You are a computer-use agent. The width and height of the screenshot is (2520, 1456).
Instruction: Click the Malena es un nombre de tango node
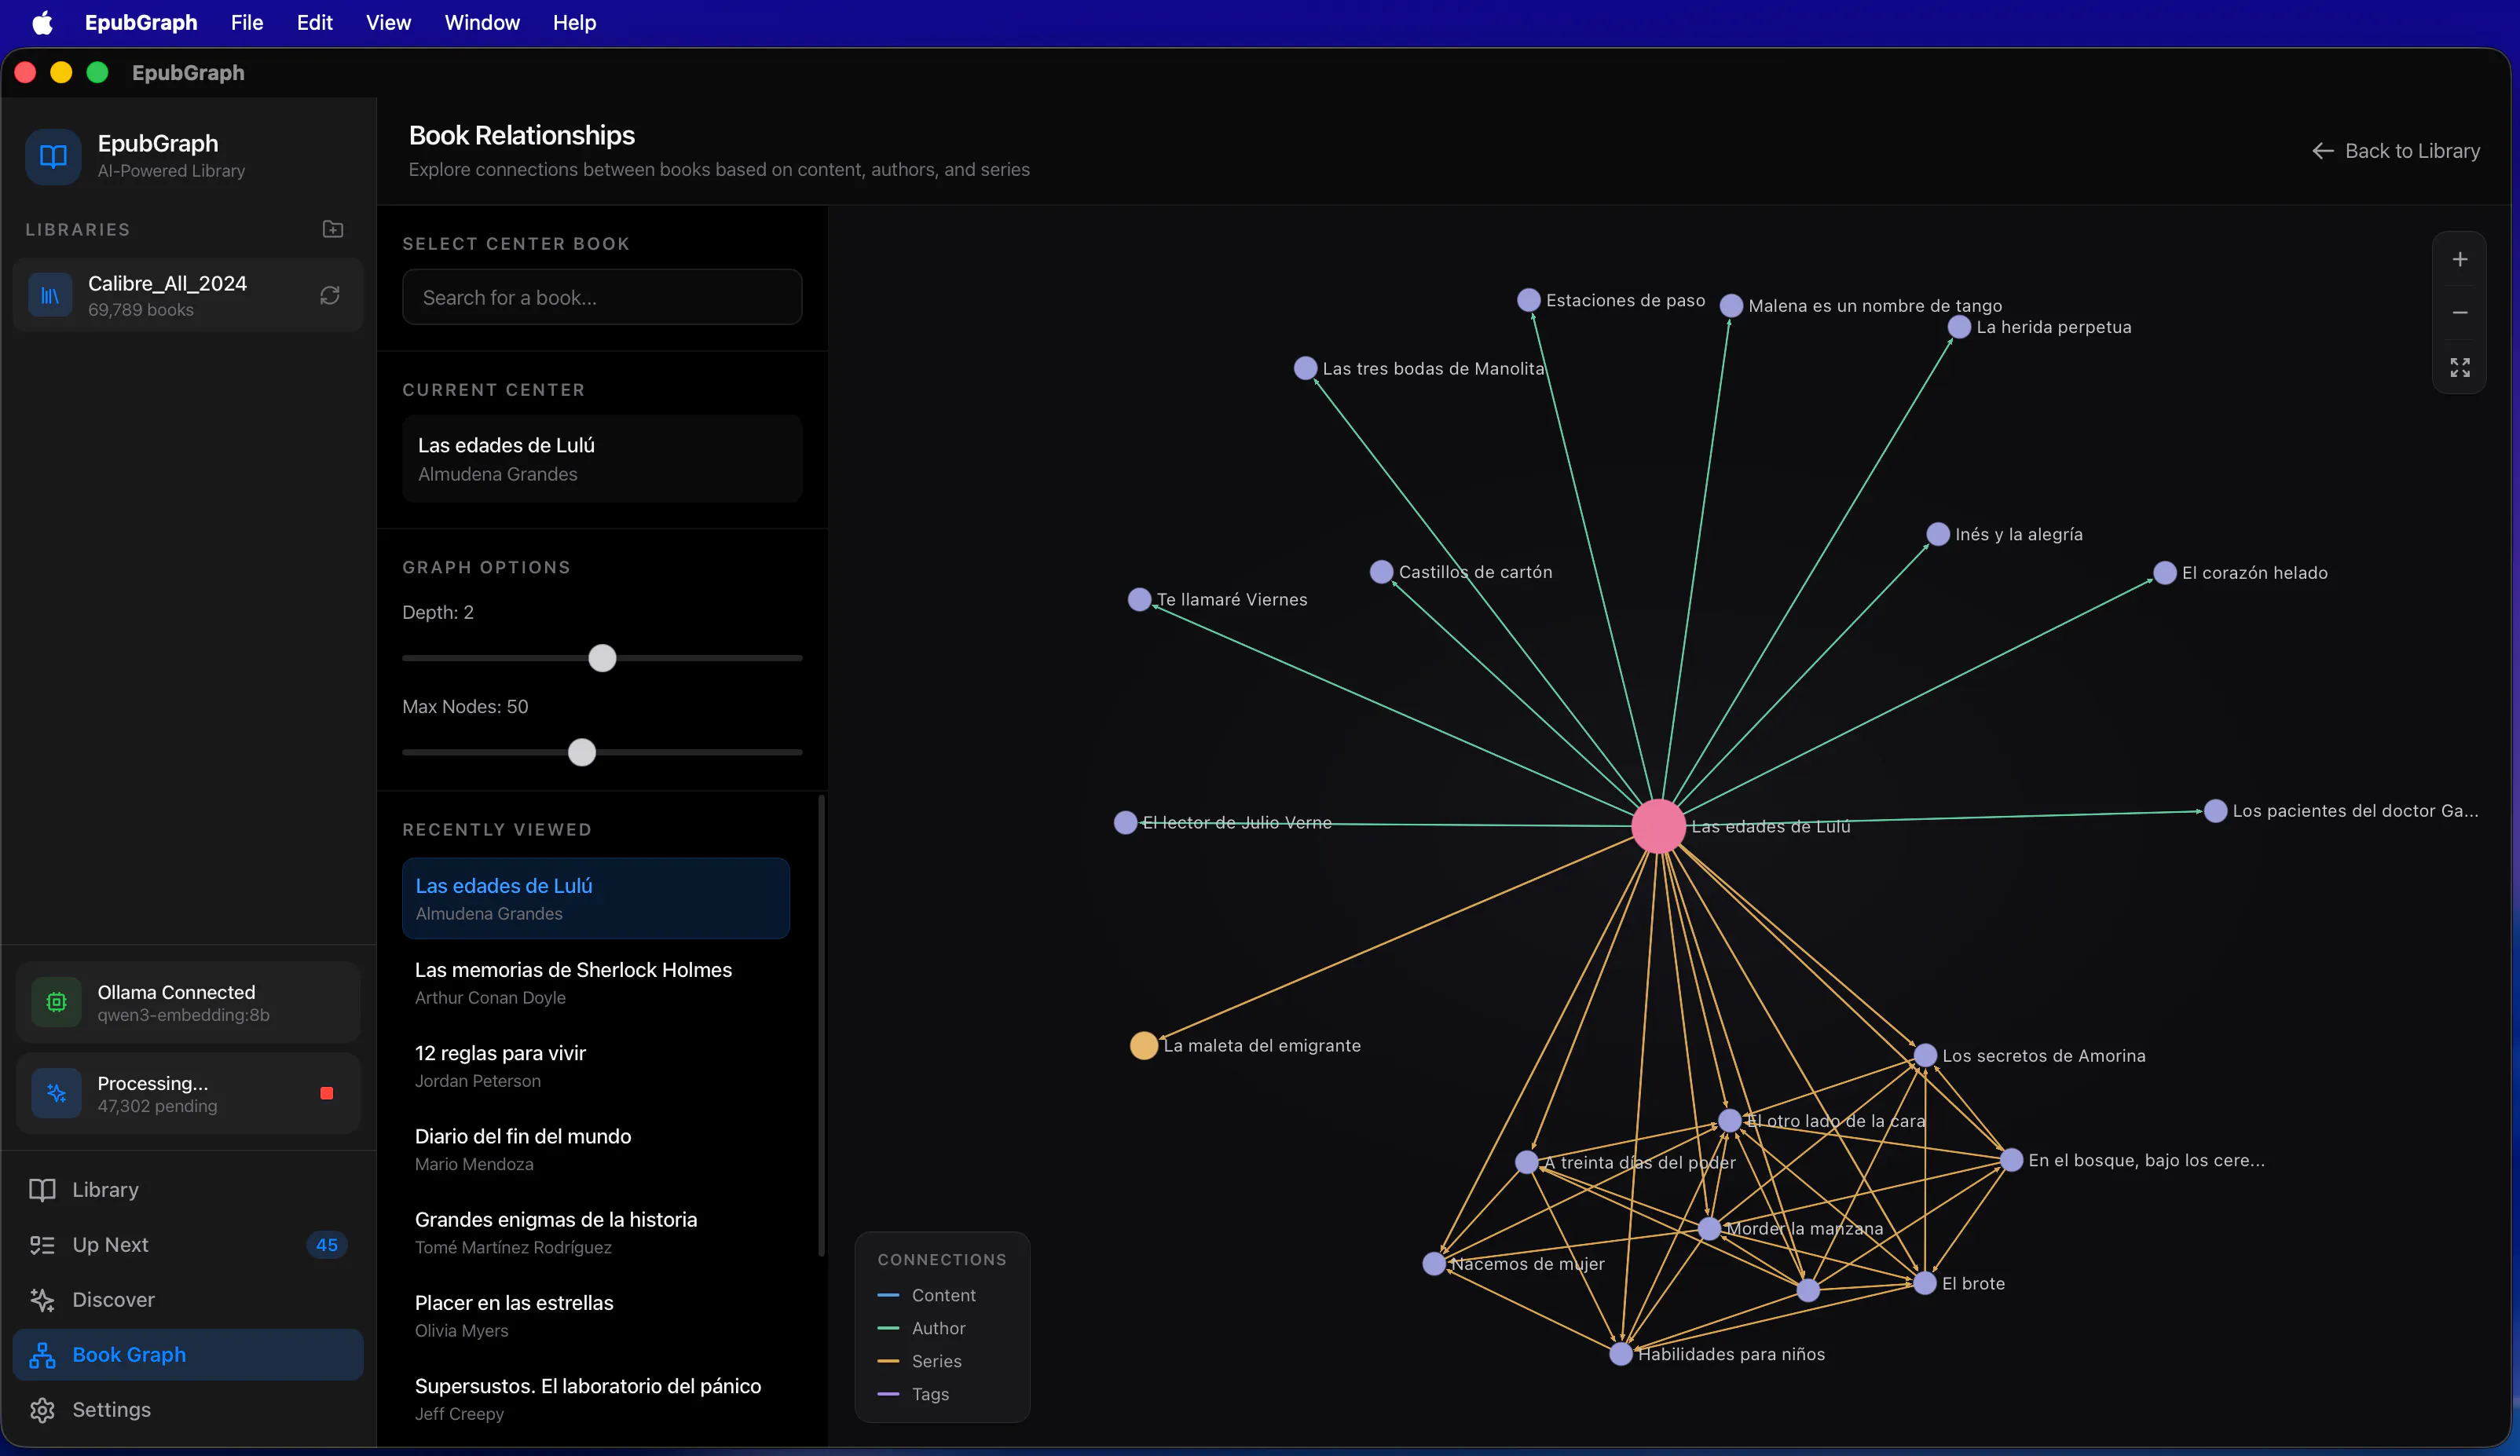point(1731,305)
